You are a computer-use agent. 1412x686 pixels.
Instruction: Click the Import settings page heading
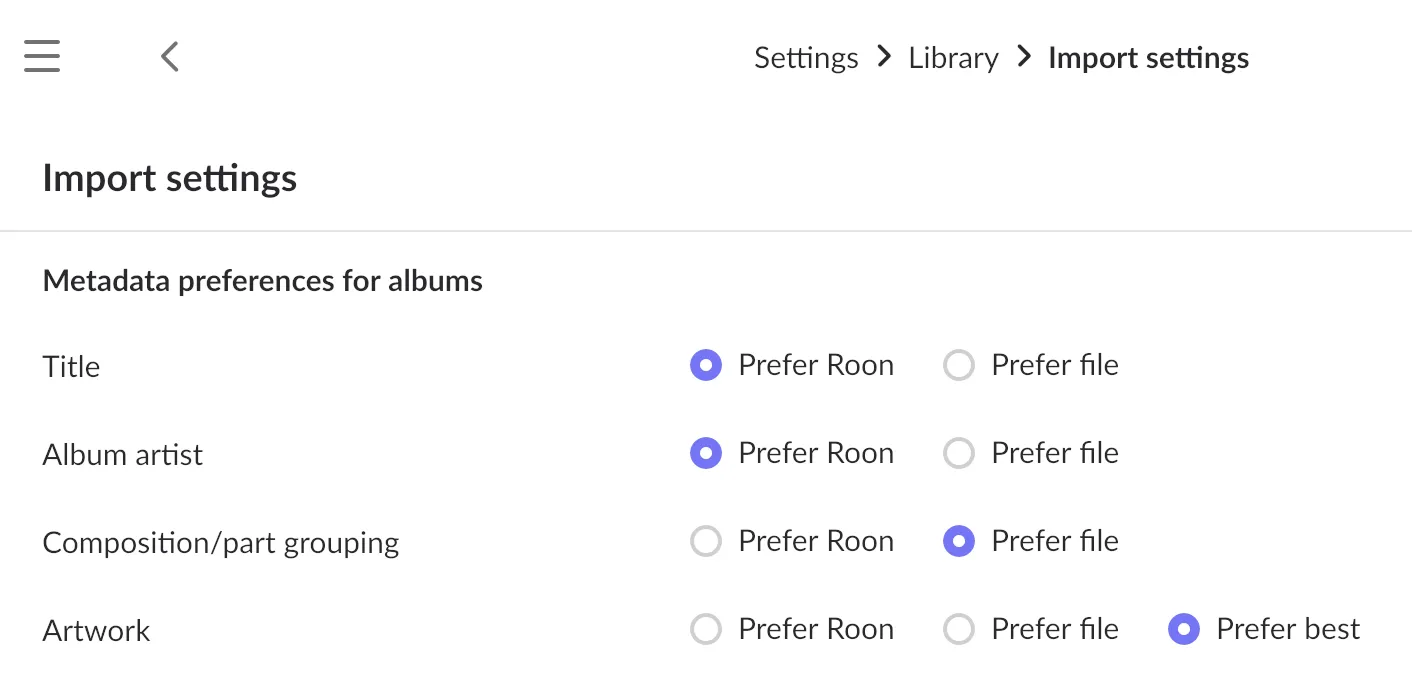pyautogui.click(x=169, y=178)
